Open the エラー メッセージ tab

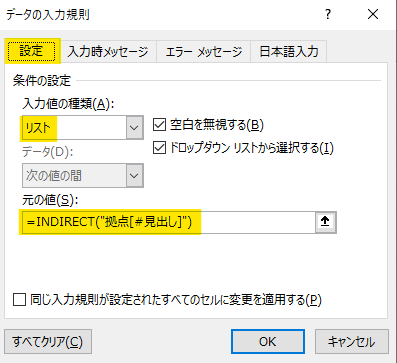pyautogui.click(x=203, y=52)
